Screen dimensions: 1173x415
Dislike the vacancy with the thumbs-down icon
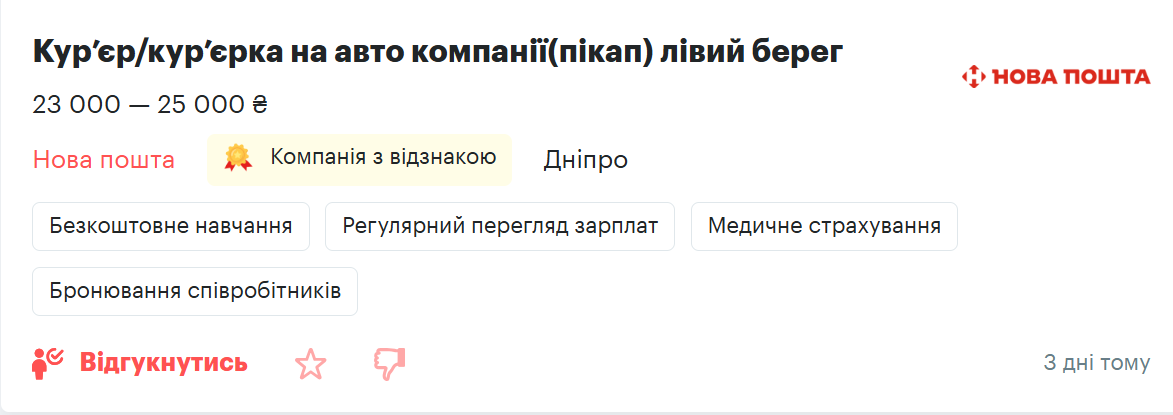[389, 364]
